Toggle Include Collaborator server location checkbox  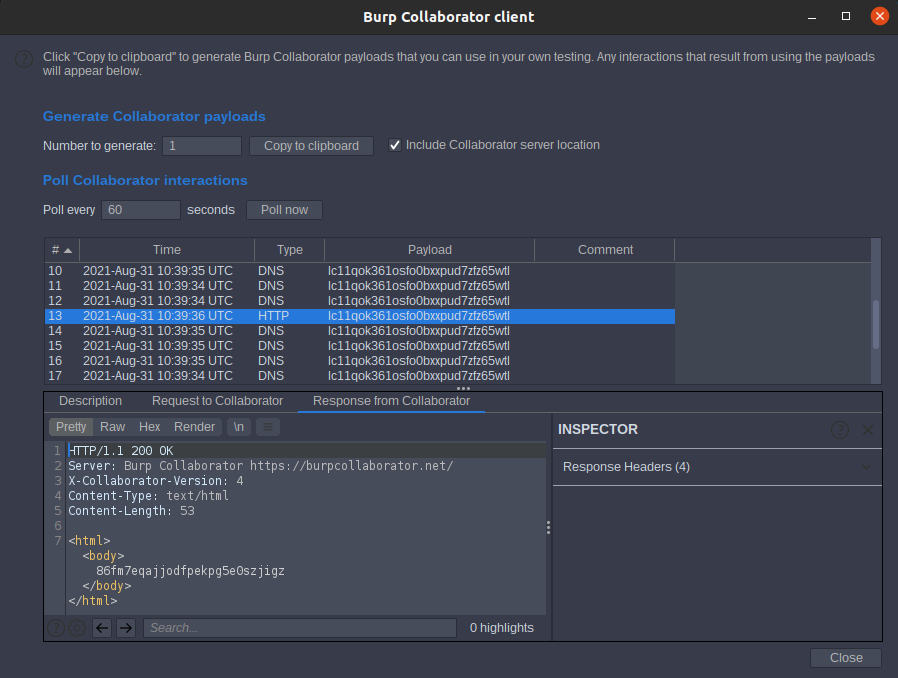coord(395,145)
